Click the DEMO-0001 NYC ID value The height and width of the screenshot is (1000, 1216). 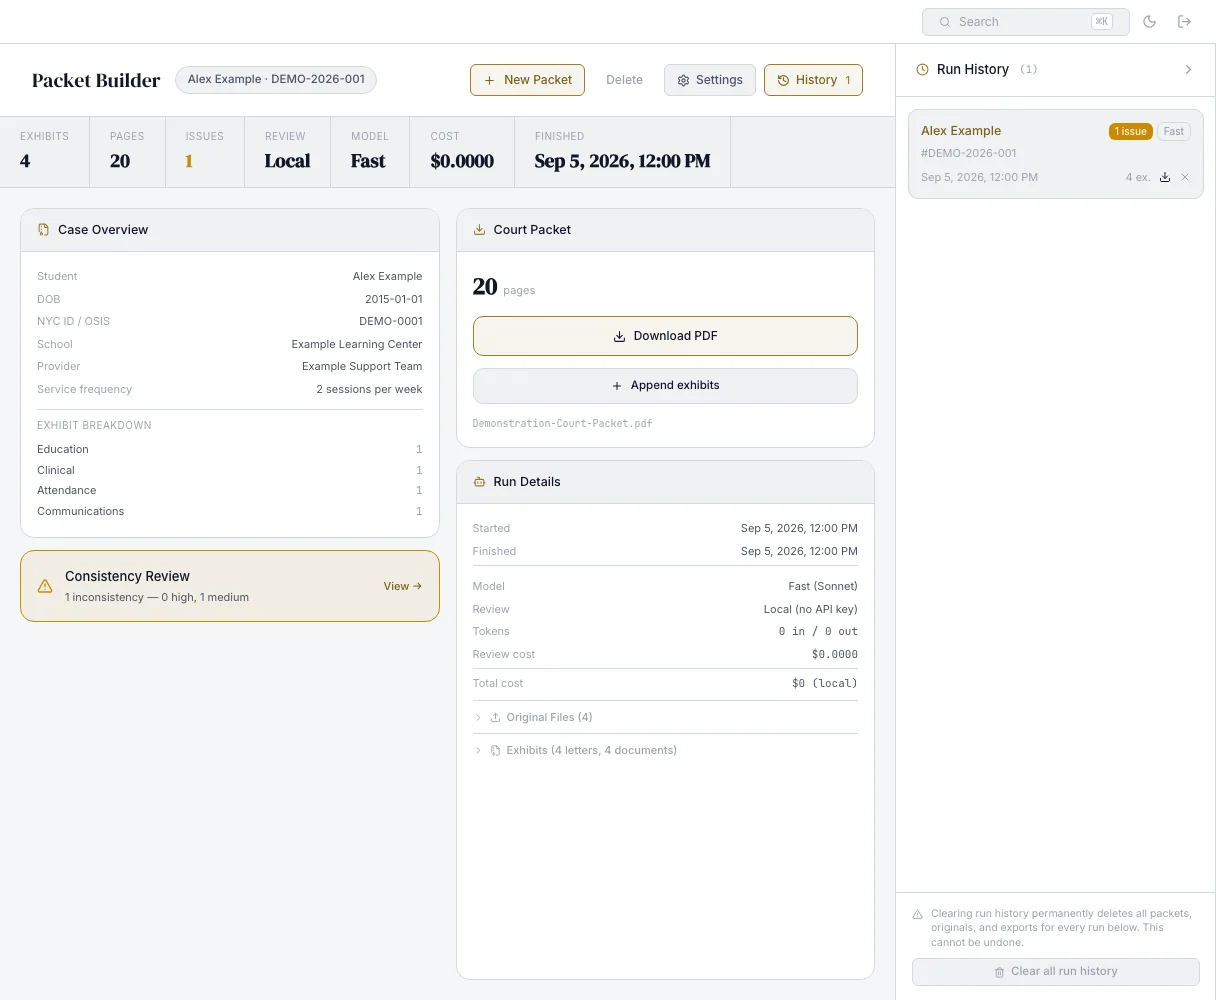click(391, 321)
